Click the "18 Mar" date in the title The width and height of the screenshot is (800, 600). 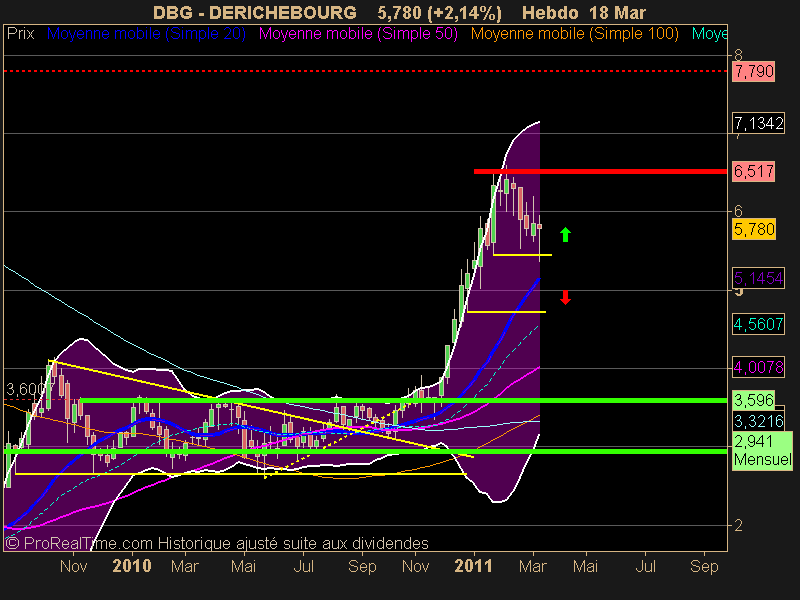pos(617,13)
